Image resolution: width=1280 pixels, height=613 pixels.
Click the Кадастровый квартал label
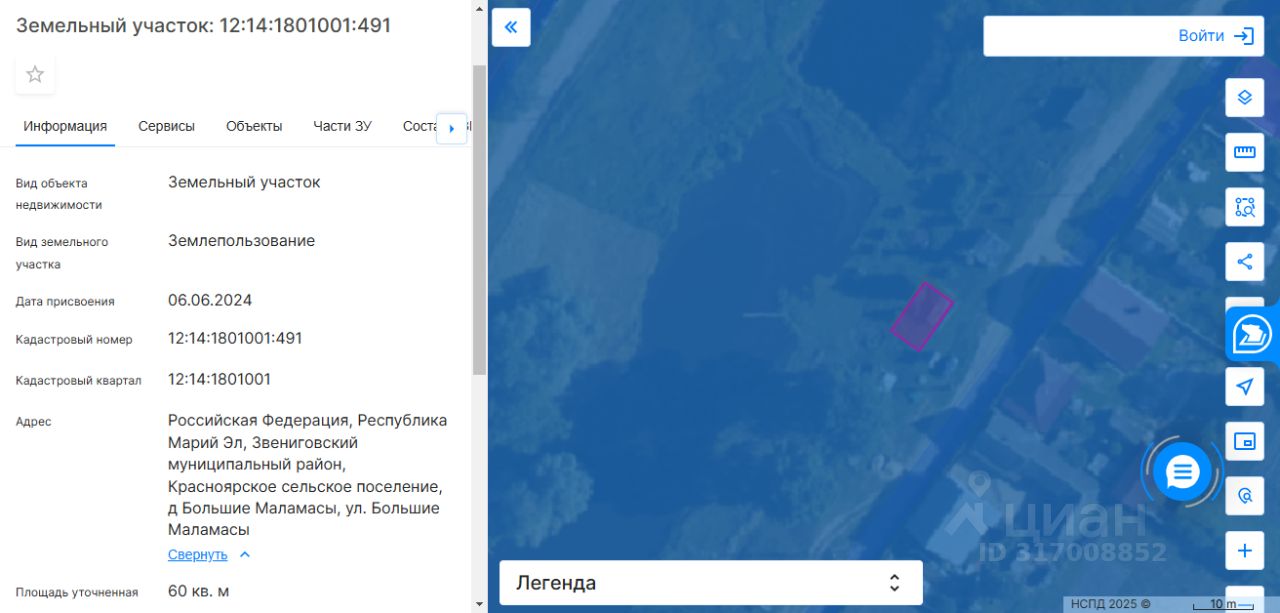coord(79,380)
